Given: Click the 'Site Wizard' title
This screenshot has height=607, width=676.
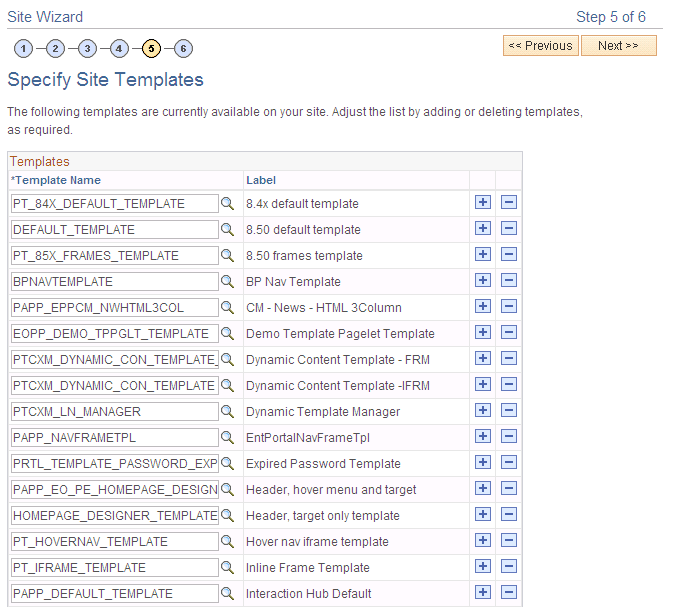Looking at the screenshot, I should [45, 17].
